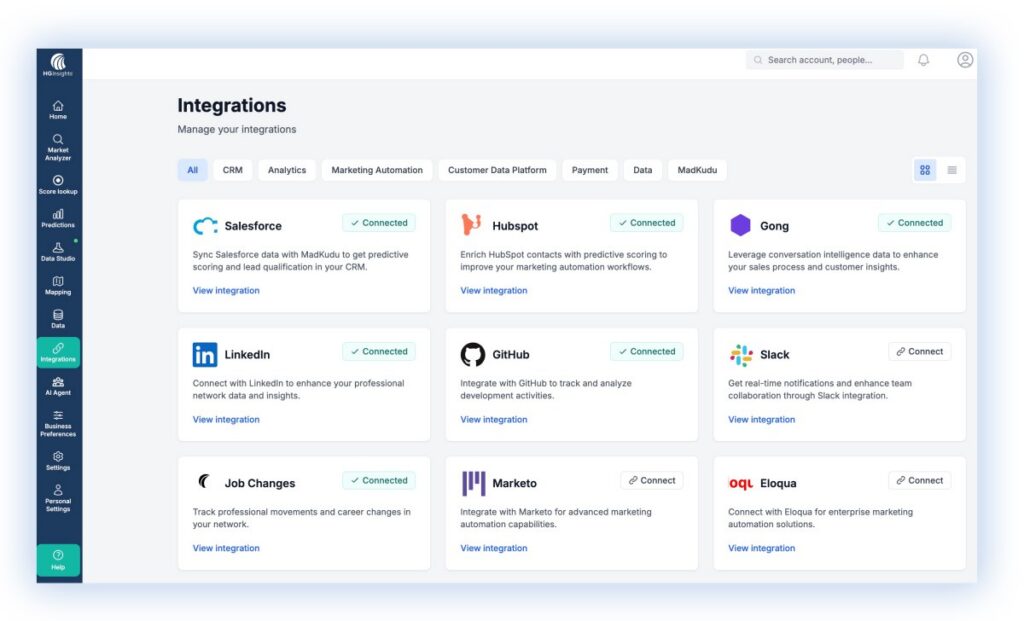
Task: Open Settings in sidebar
Action: tap(58, 461)
